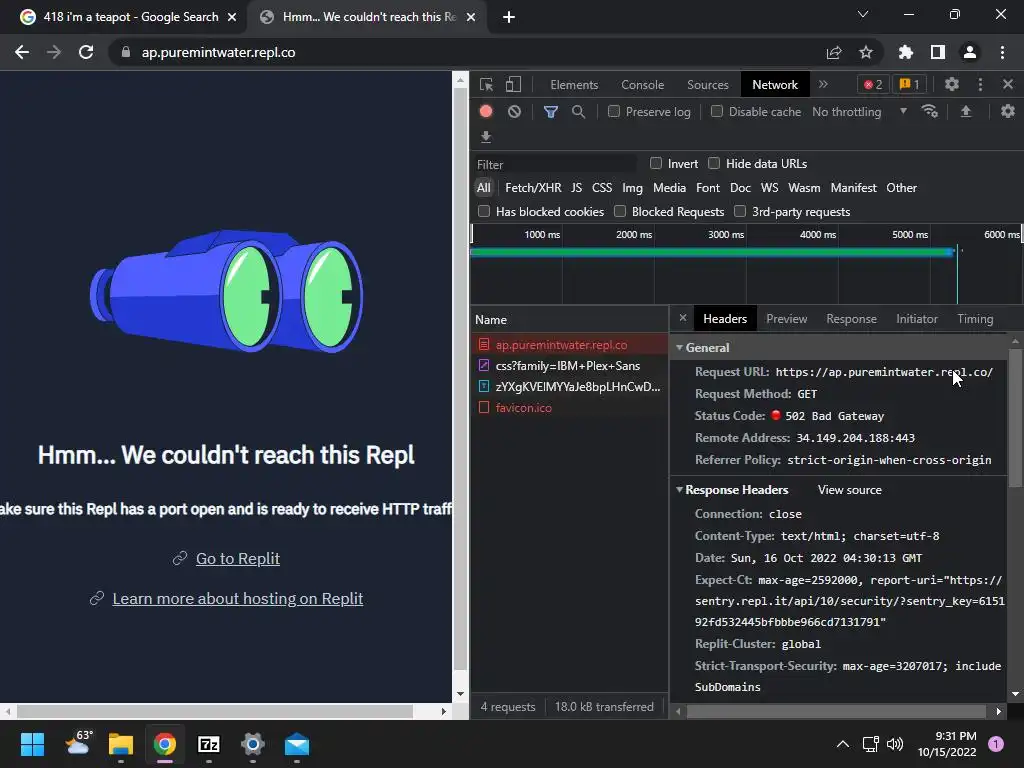Screen dimensions: 1024x768
Task: Go back to previous page
Action: pyautogui.click(x=22, y=52)
